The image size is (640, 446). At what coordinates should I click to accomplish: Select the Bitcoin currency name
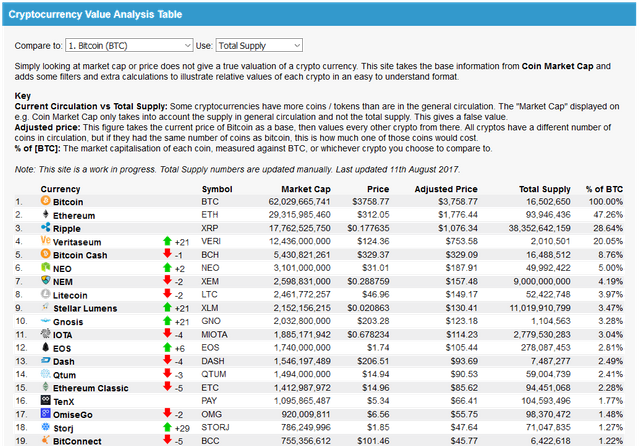tap(68, 202)
